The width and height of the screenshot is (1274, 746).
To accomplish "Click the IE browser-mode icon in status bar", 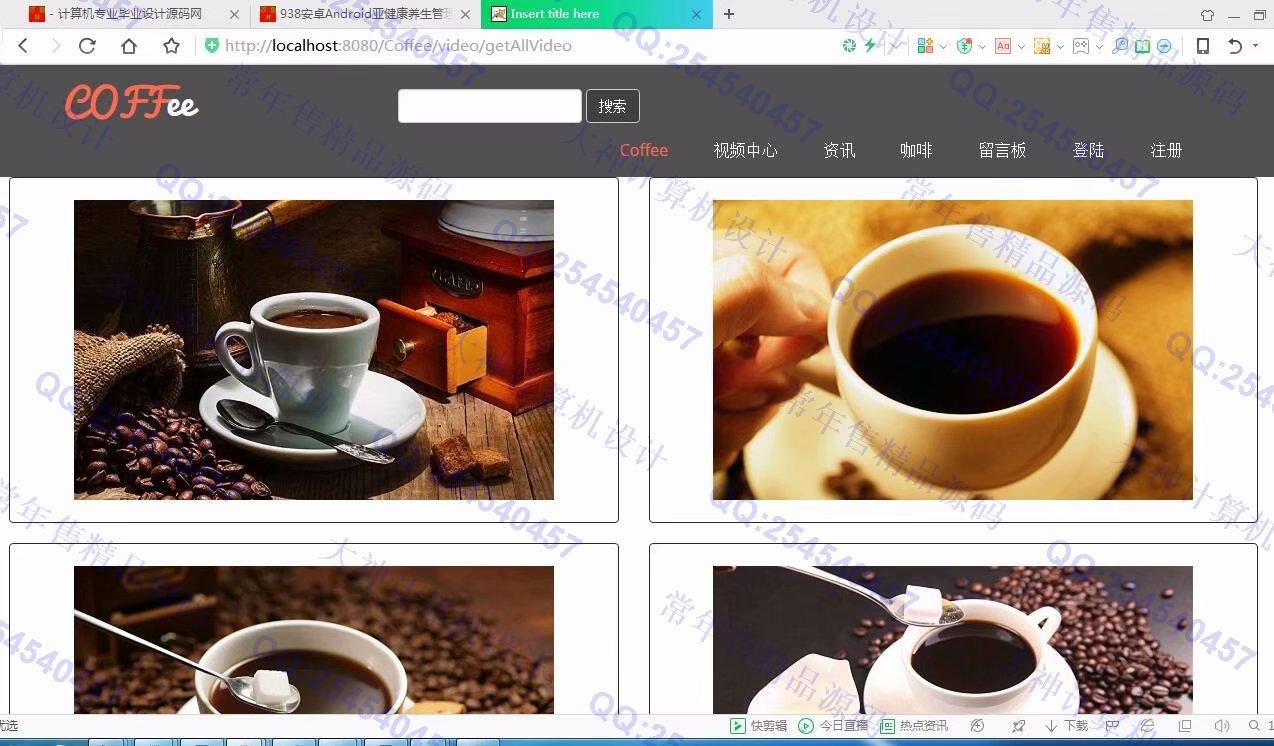I will [1148, 726].
